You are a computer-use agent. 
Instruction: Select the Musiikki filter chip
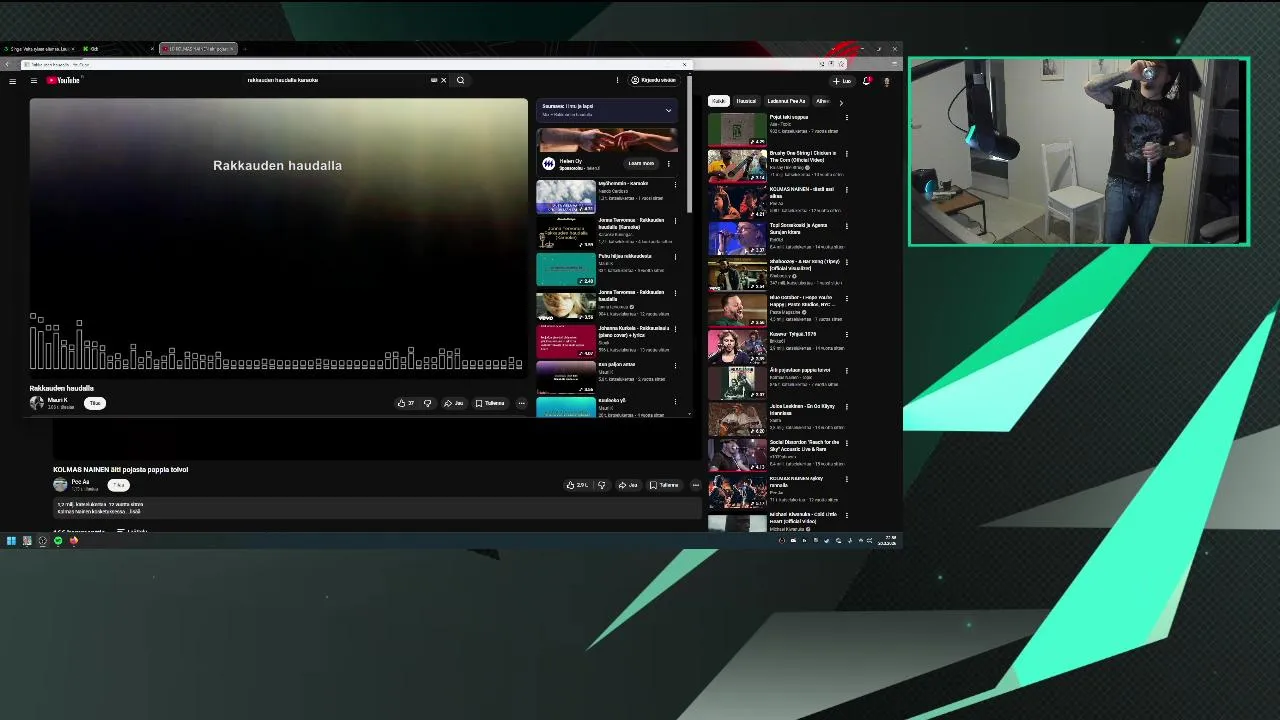click(x=746, y=101)
